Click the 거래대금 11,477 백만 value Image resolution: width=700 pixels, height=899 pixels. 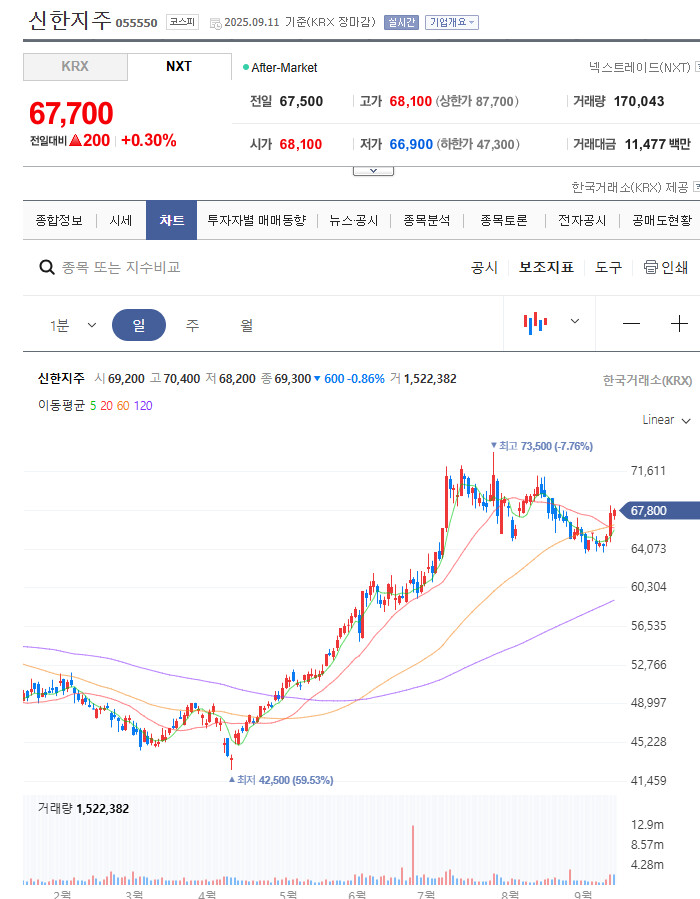click(x=658, y=144)
